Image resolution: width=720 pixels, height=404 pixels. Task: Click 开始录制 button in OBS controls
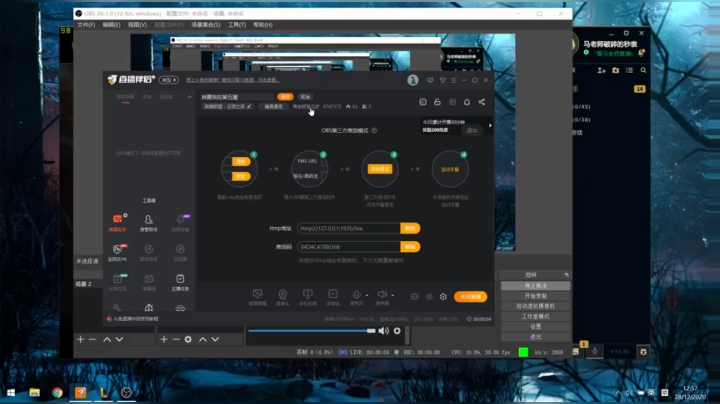coord(535,296)
